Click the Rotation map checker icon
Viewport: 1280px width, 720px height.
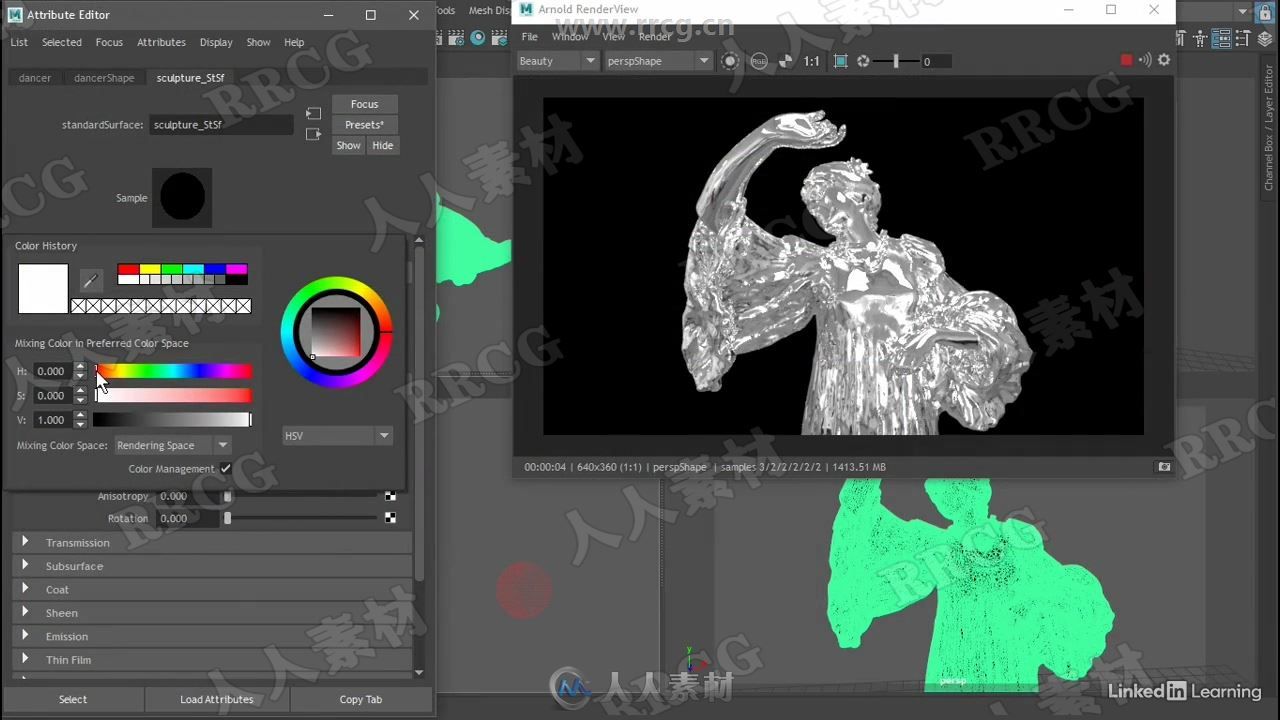click(390, 518)
